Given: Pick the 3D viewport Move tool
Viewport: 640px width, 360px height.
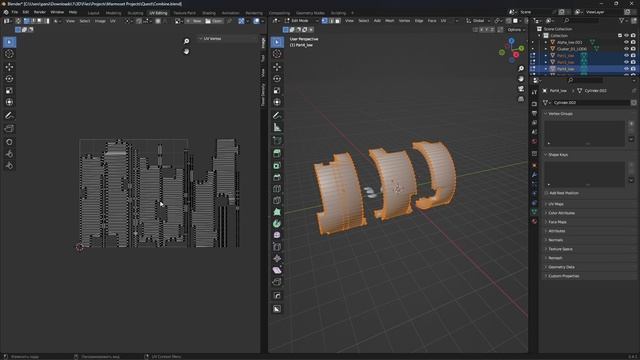Looking at the screenshot, I should coord(277,67).
